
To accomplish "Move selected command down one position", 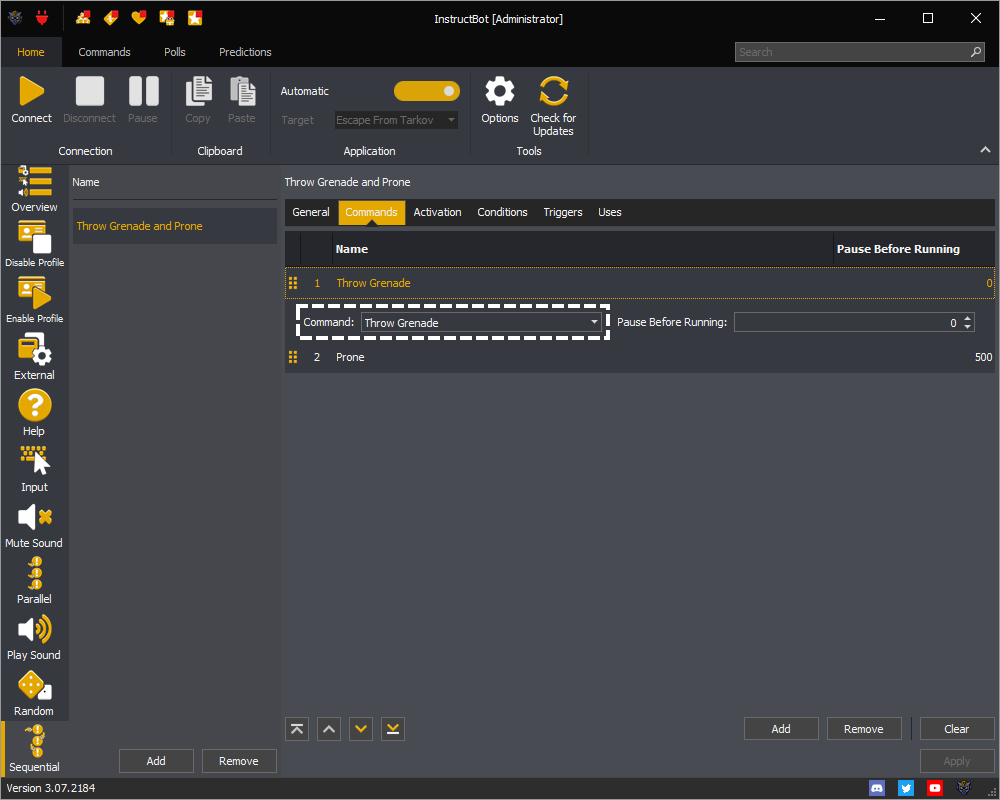I will (361, 729).
